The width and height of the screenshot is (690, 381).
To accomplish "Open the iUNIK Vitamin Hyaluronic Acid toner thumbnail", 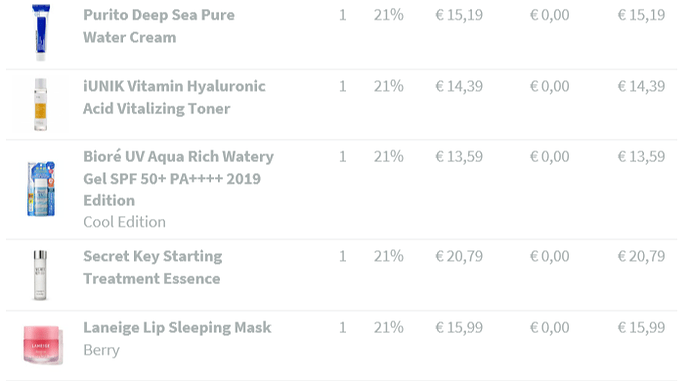I will click(x=40, y=104).
